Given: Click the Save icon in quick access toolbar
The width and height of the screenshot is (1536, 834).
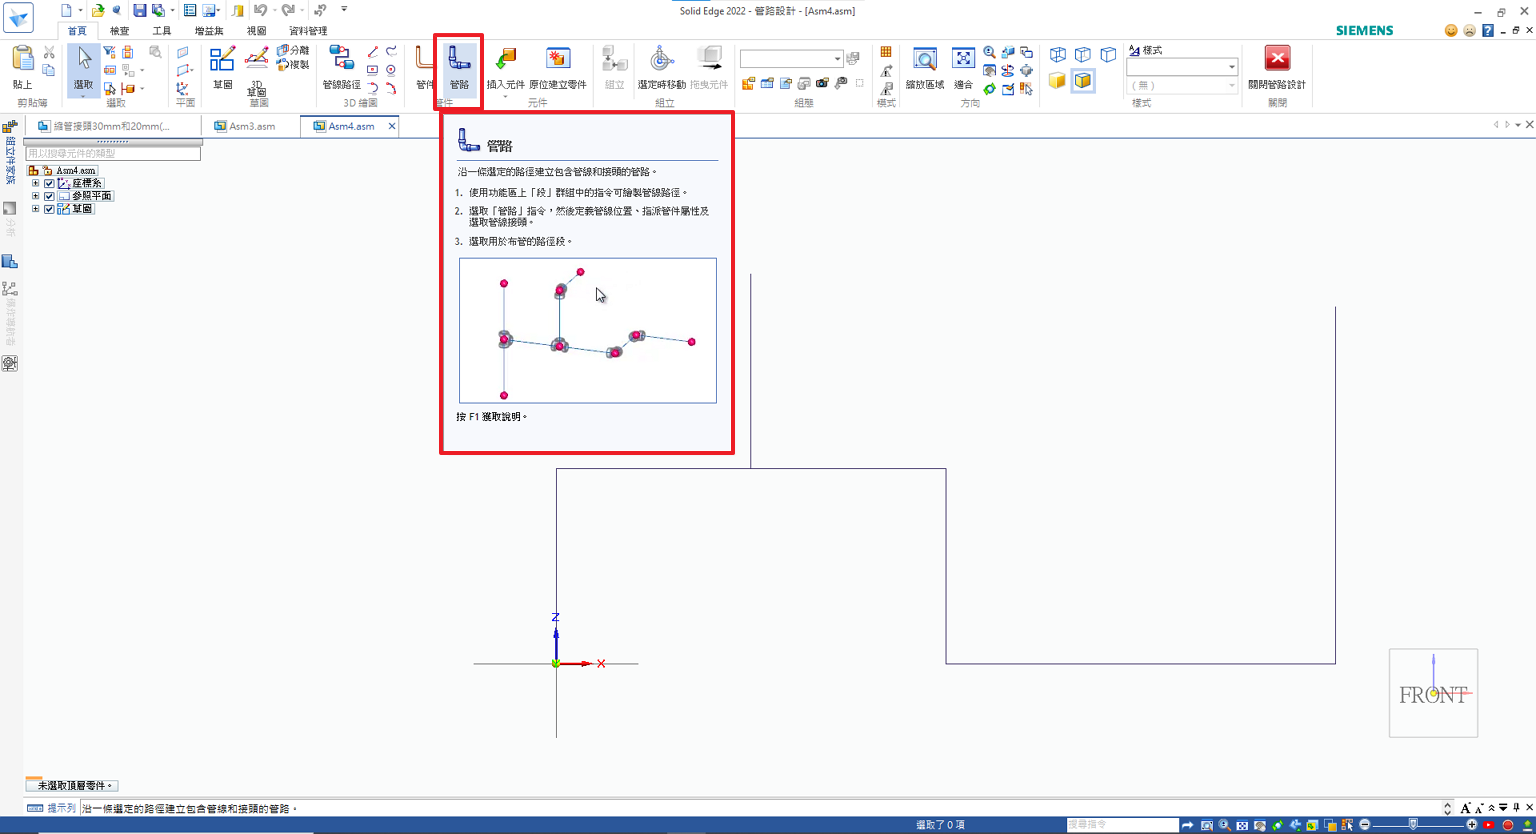Looking at the screenshot, I should pyautogui.click(x=140, y=10).
